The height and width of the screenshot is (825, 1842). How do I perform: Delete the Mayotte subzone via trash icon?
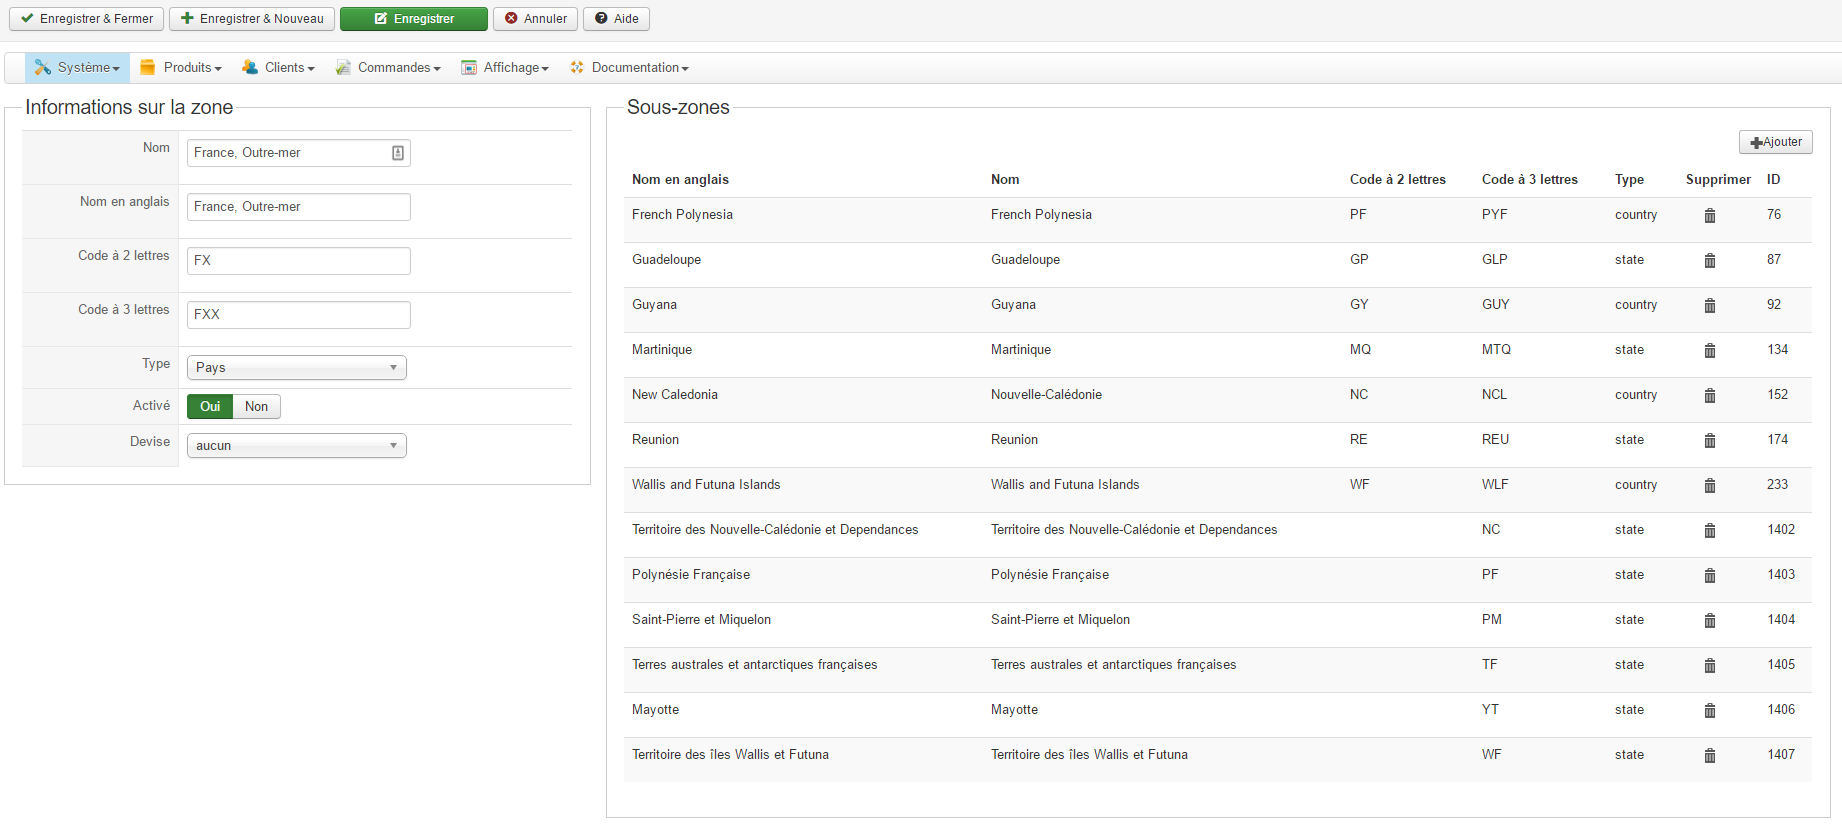(1710, 711)
